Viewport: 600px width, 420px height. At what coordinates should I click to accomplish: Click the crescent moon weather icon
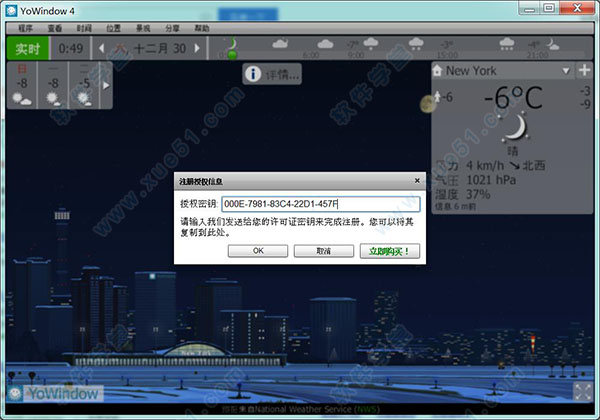coord(516,127)
